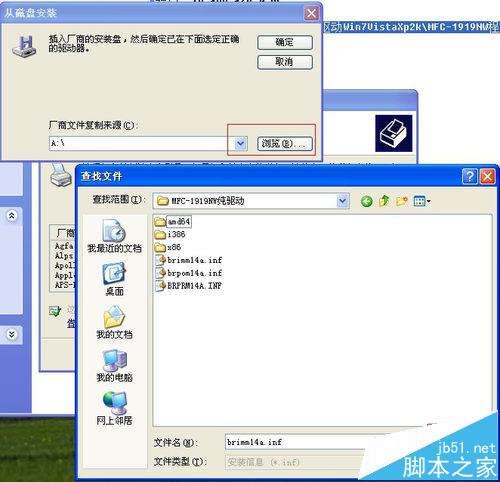
Task: Create a new folder icon
Action: 402,201
